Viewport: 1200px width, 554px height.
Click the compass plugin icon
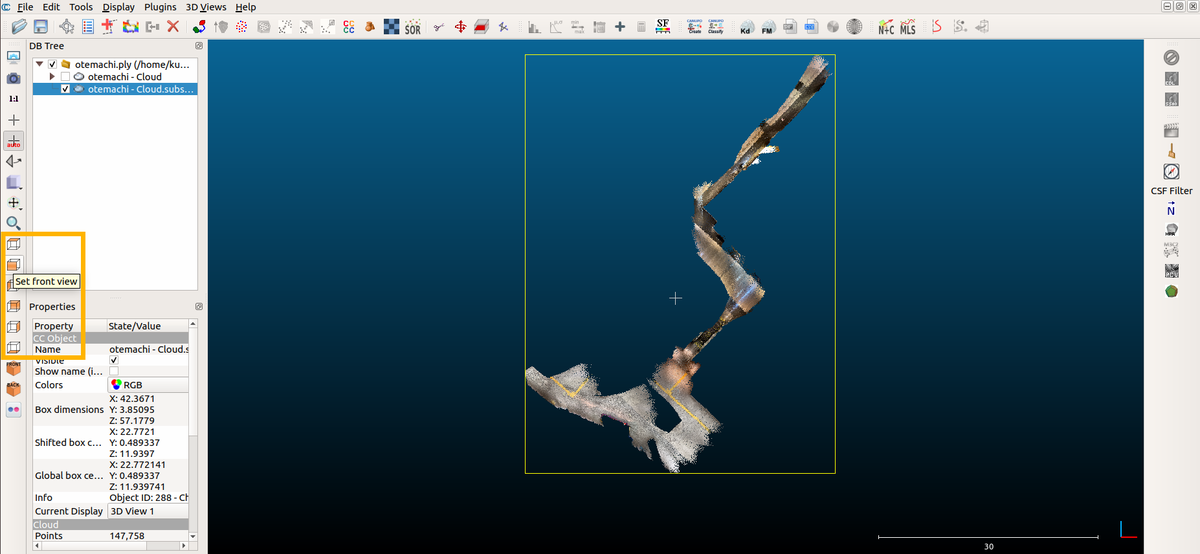1171,172
